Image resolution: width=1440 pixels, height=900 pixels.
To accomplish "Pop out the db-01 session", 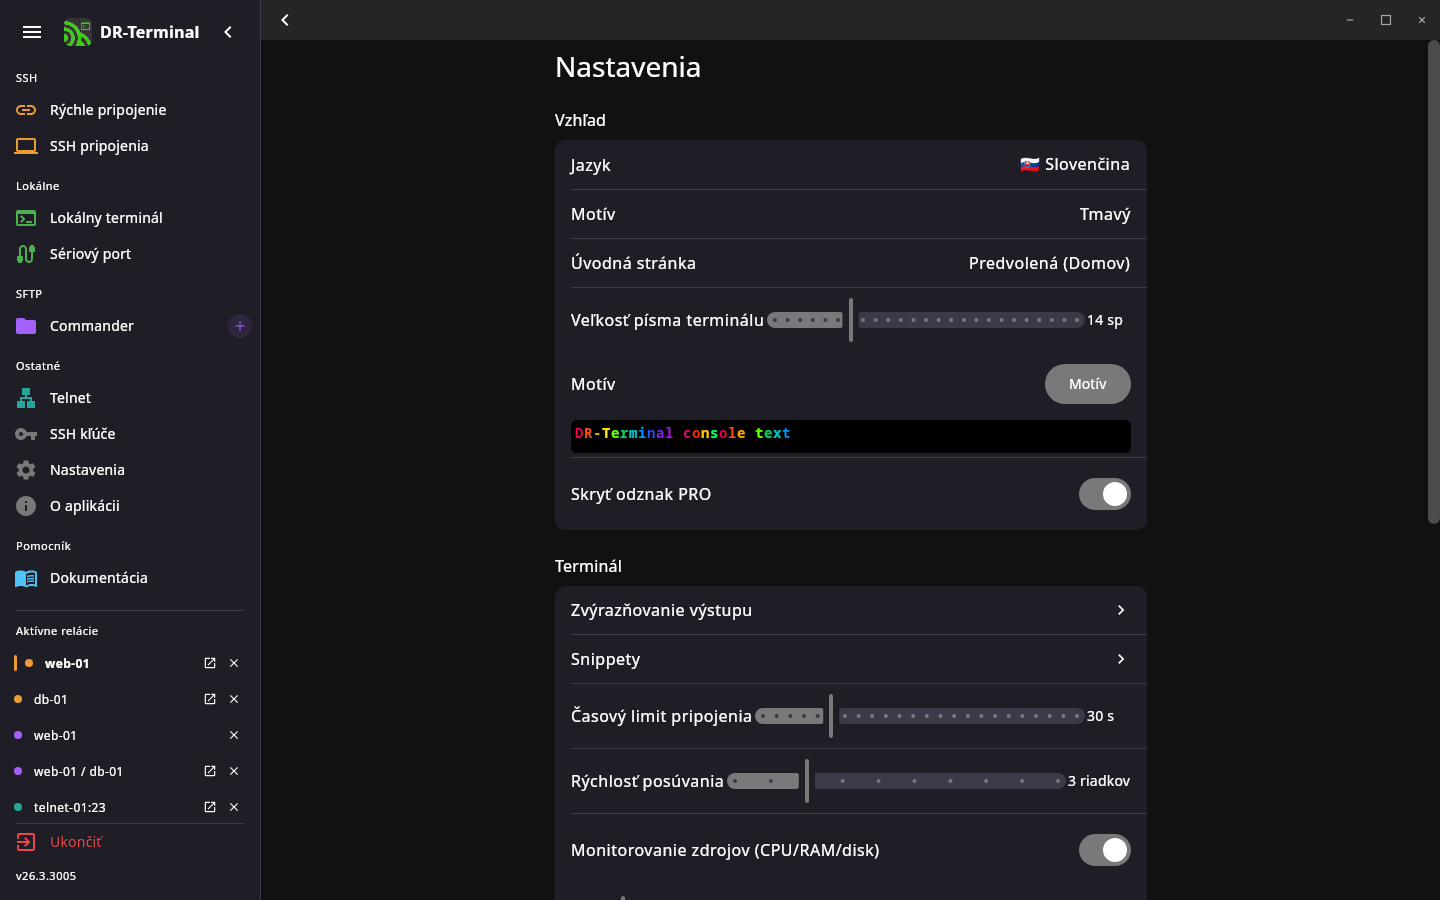I will [210, 699].
